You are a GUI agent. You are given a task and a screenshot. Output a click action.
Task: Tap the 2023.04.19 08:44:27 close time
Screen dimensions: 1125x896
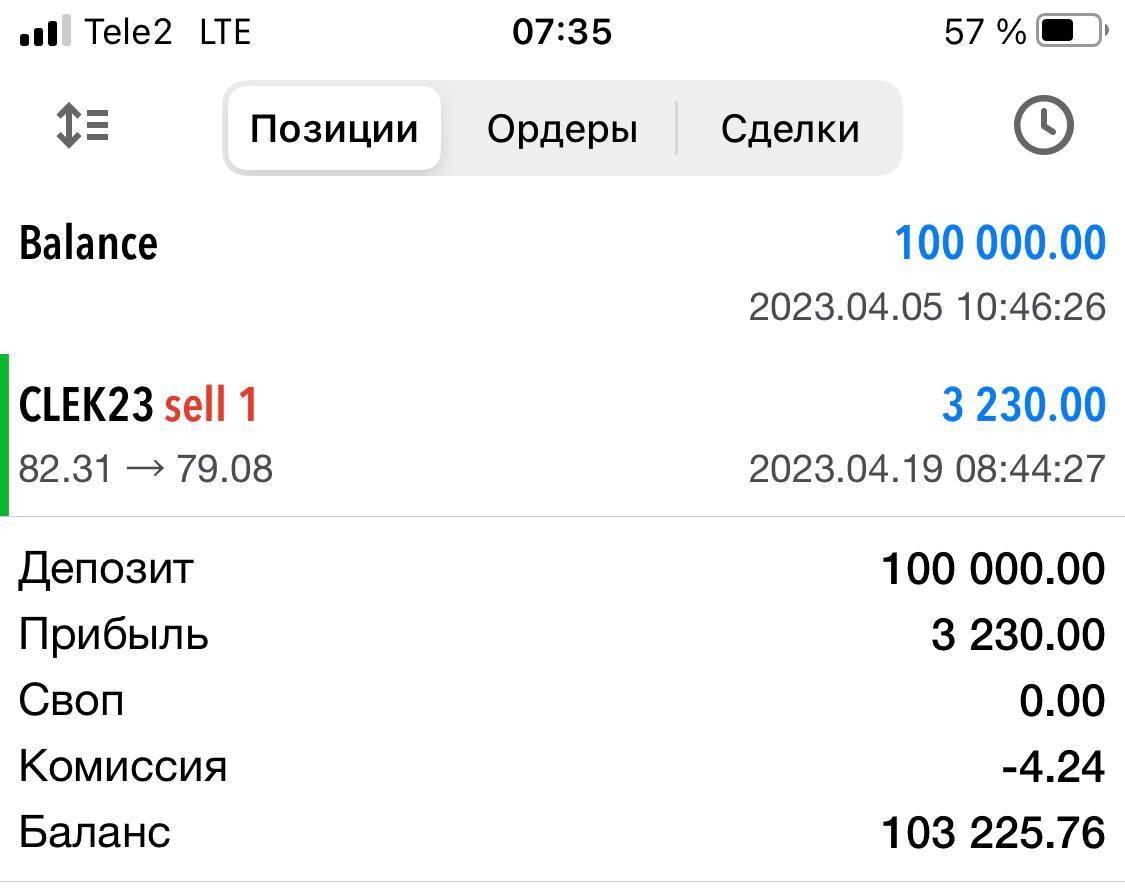coord(927,468)
